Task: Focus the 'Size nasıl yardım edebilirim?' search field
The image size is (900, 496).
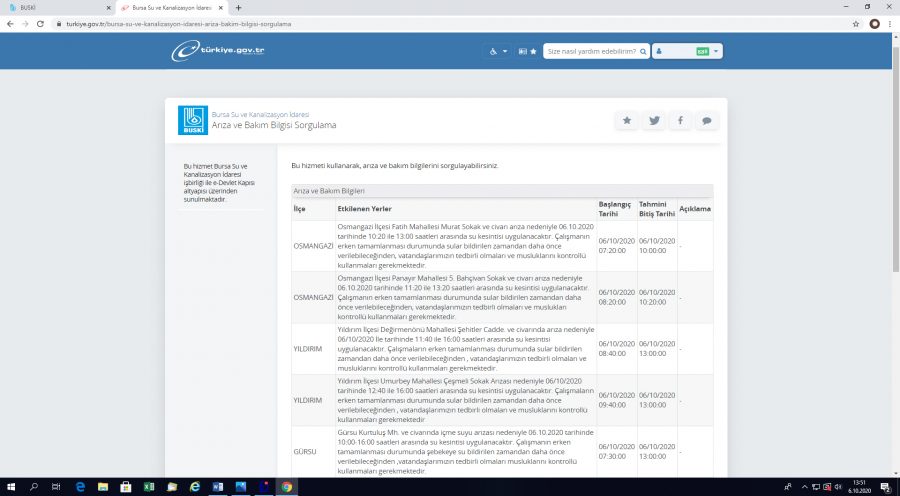Action: [591, 51]
